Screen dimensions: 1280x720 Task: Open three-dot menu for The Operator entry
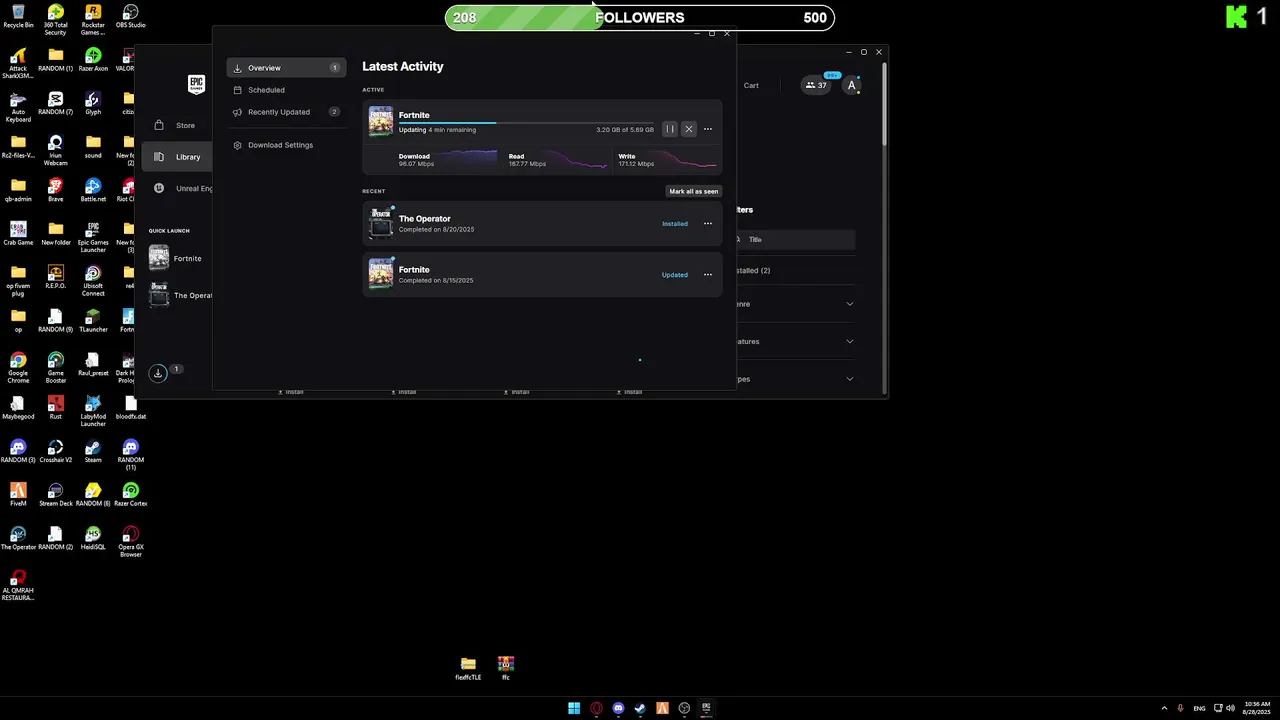(x=708, y=224)
